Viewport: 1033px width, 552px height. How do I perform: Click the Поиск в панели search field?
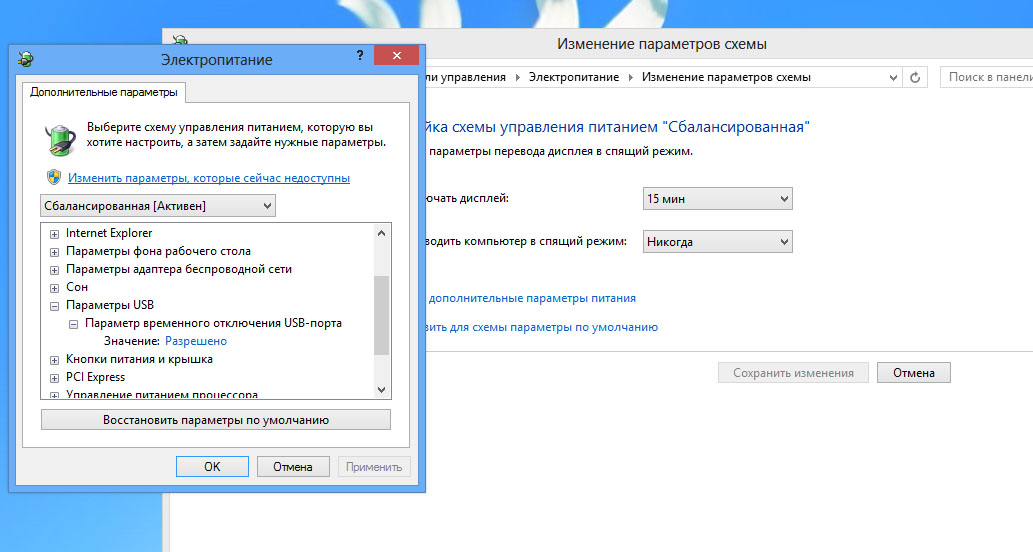[x=988, y=77]
